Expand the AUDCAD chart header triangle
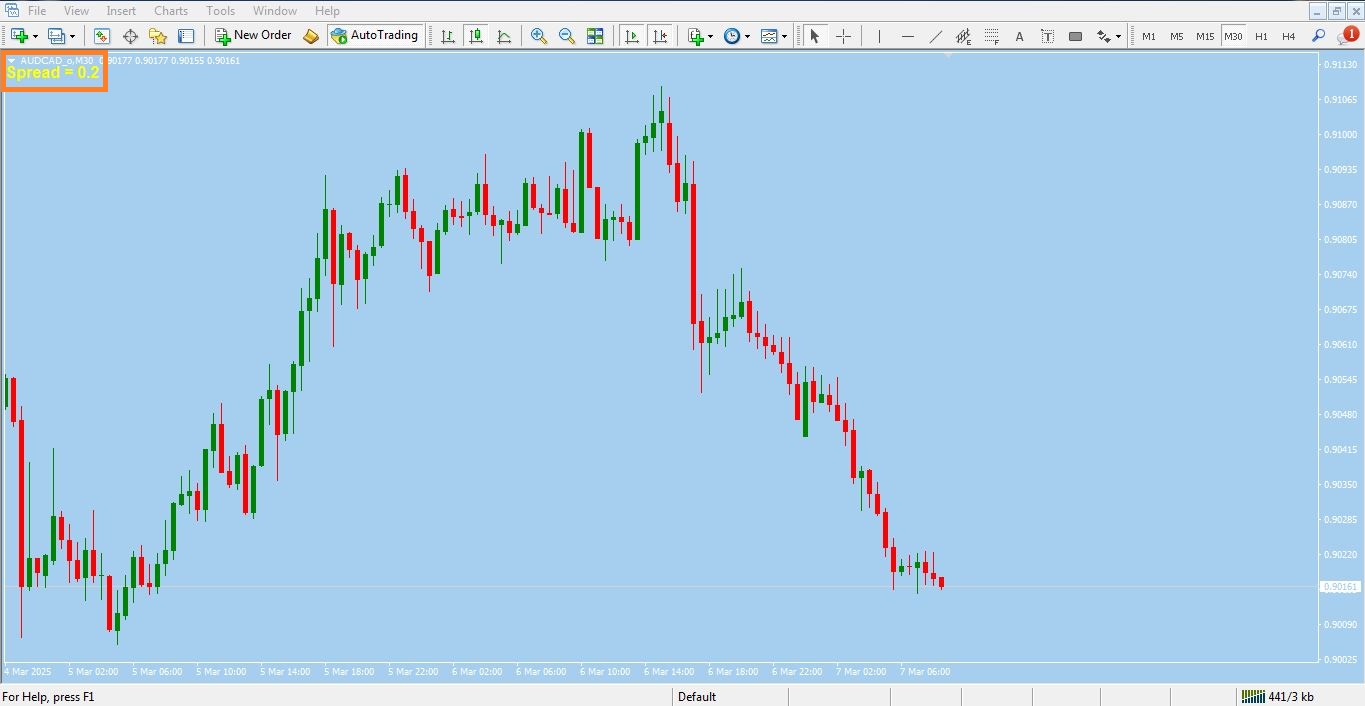Screen dimensions: 1365x706 coord(11,61)
